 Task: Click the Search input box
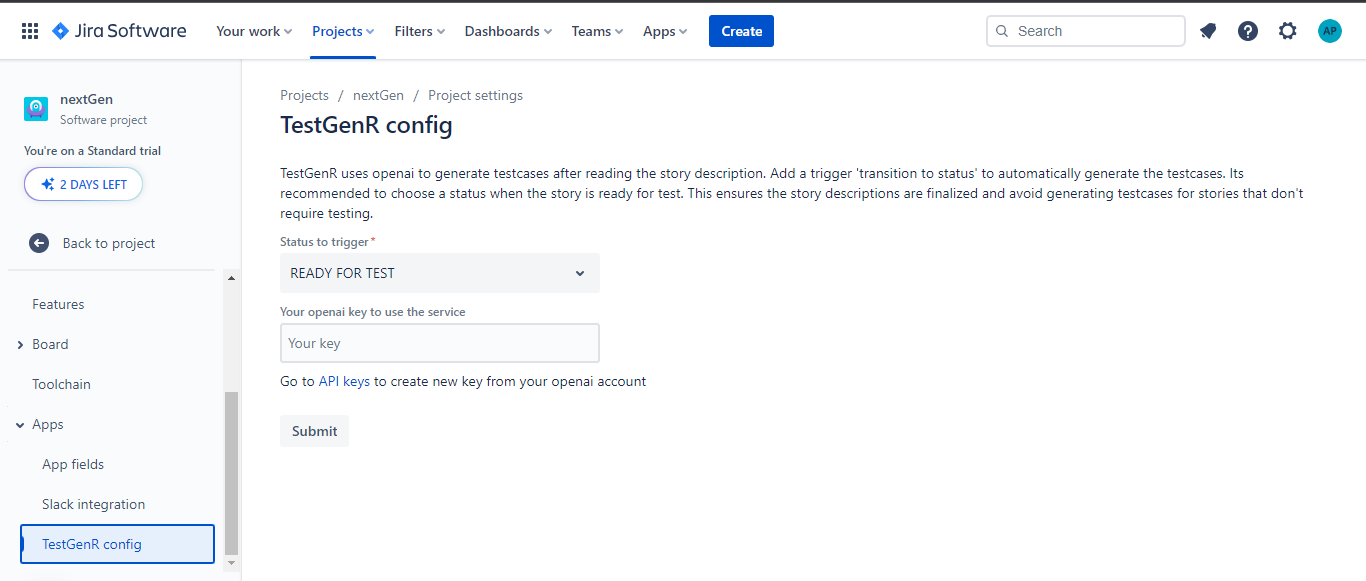[1086, 31]
